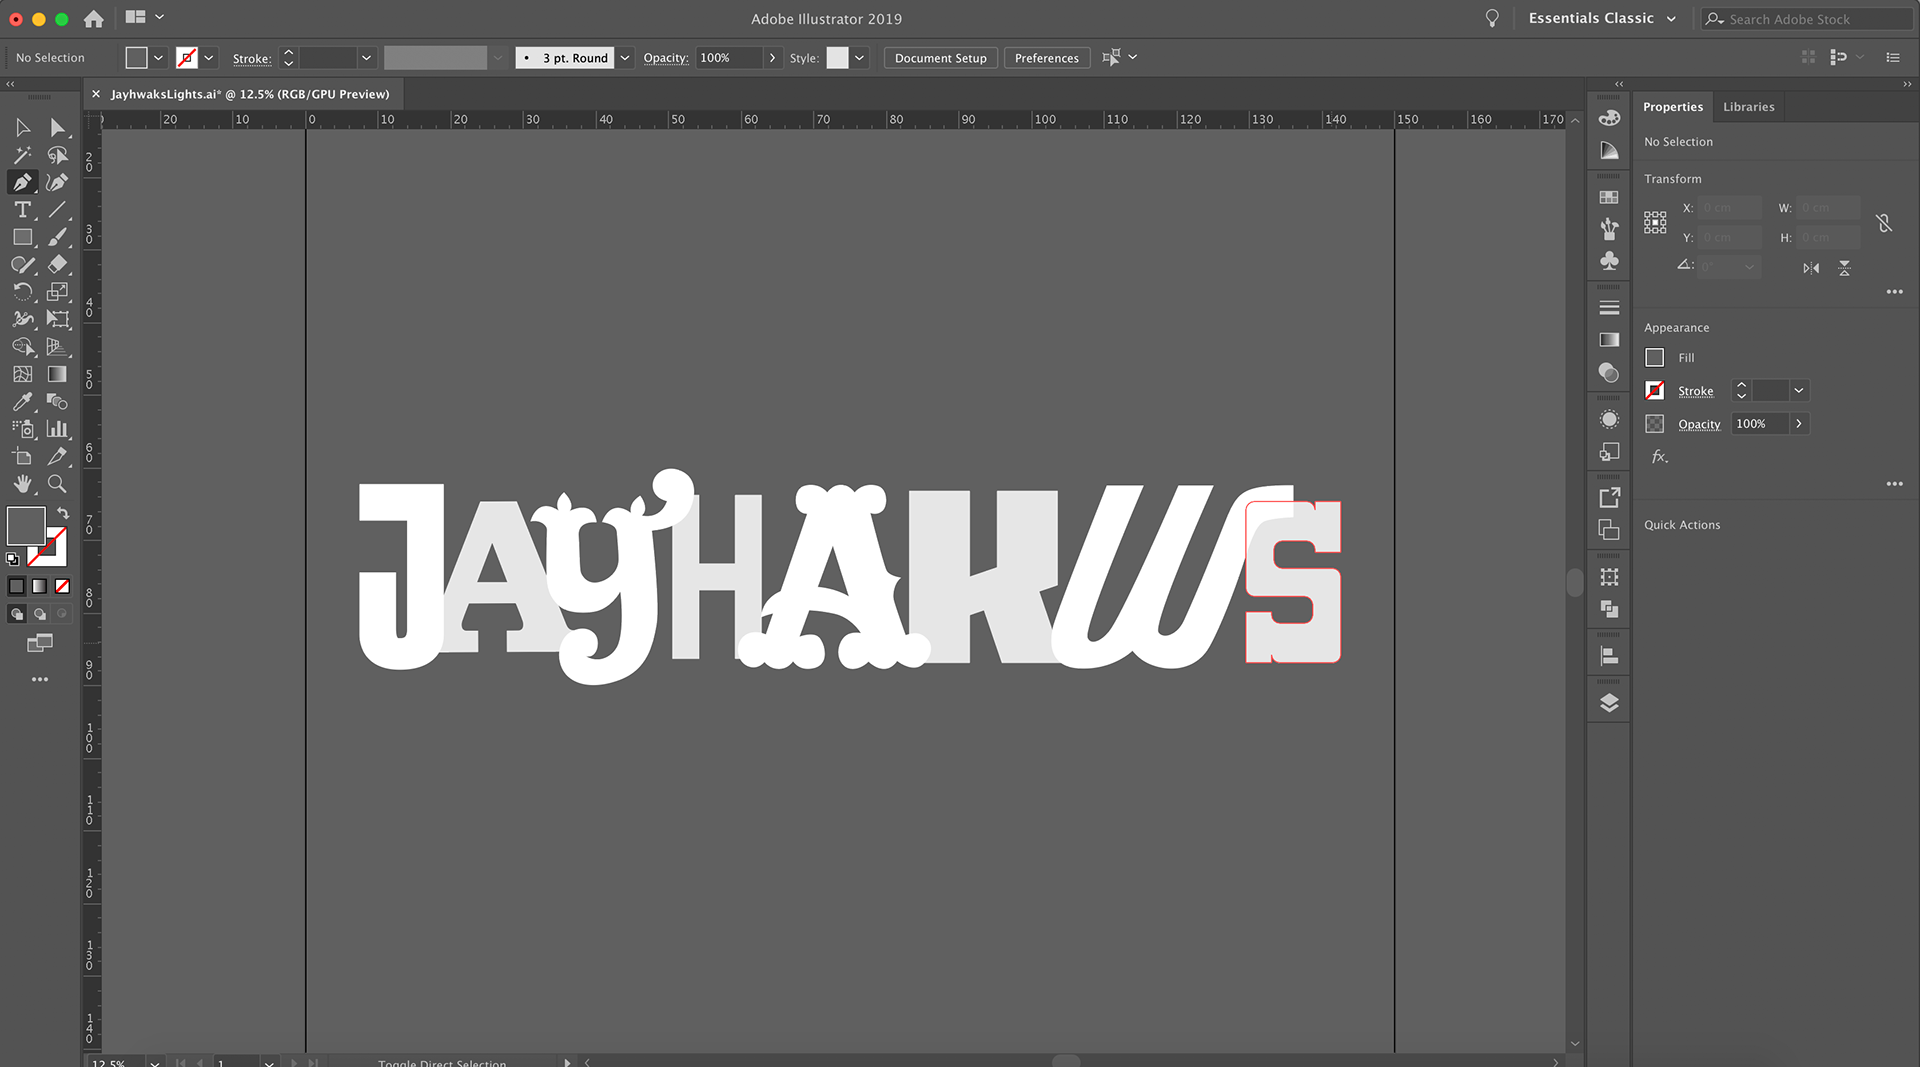Select the Free Transform tool
The height and width of the screenshot is (1067, 1920).
pos(57,319)
